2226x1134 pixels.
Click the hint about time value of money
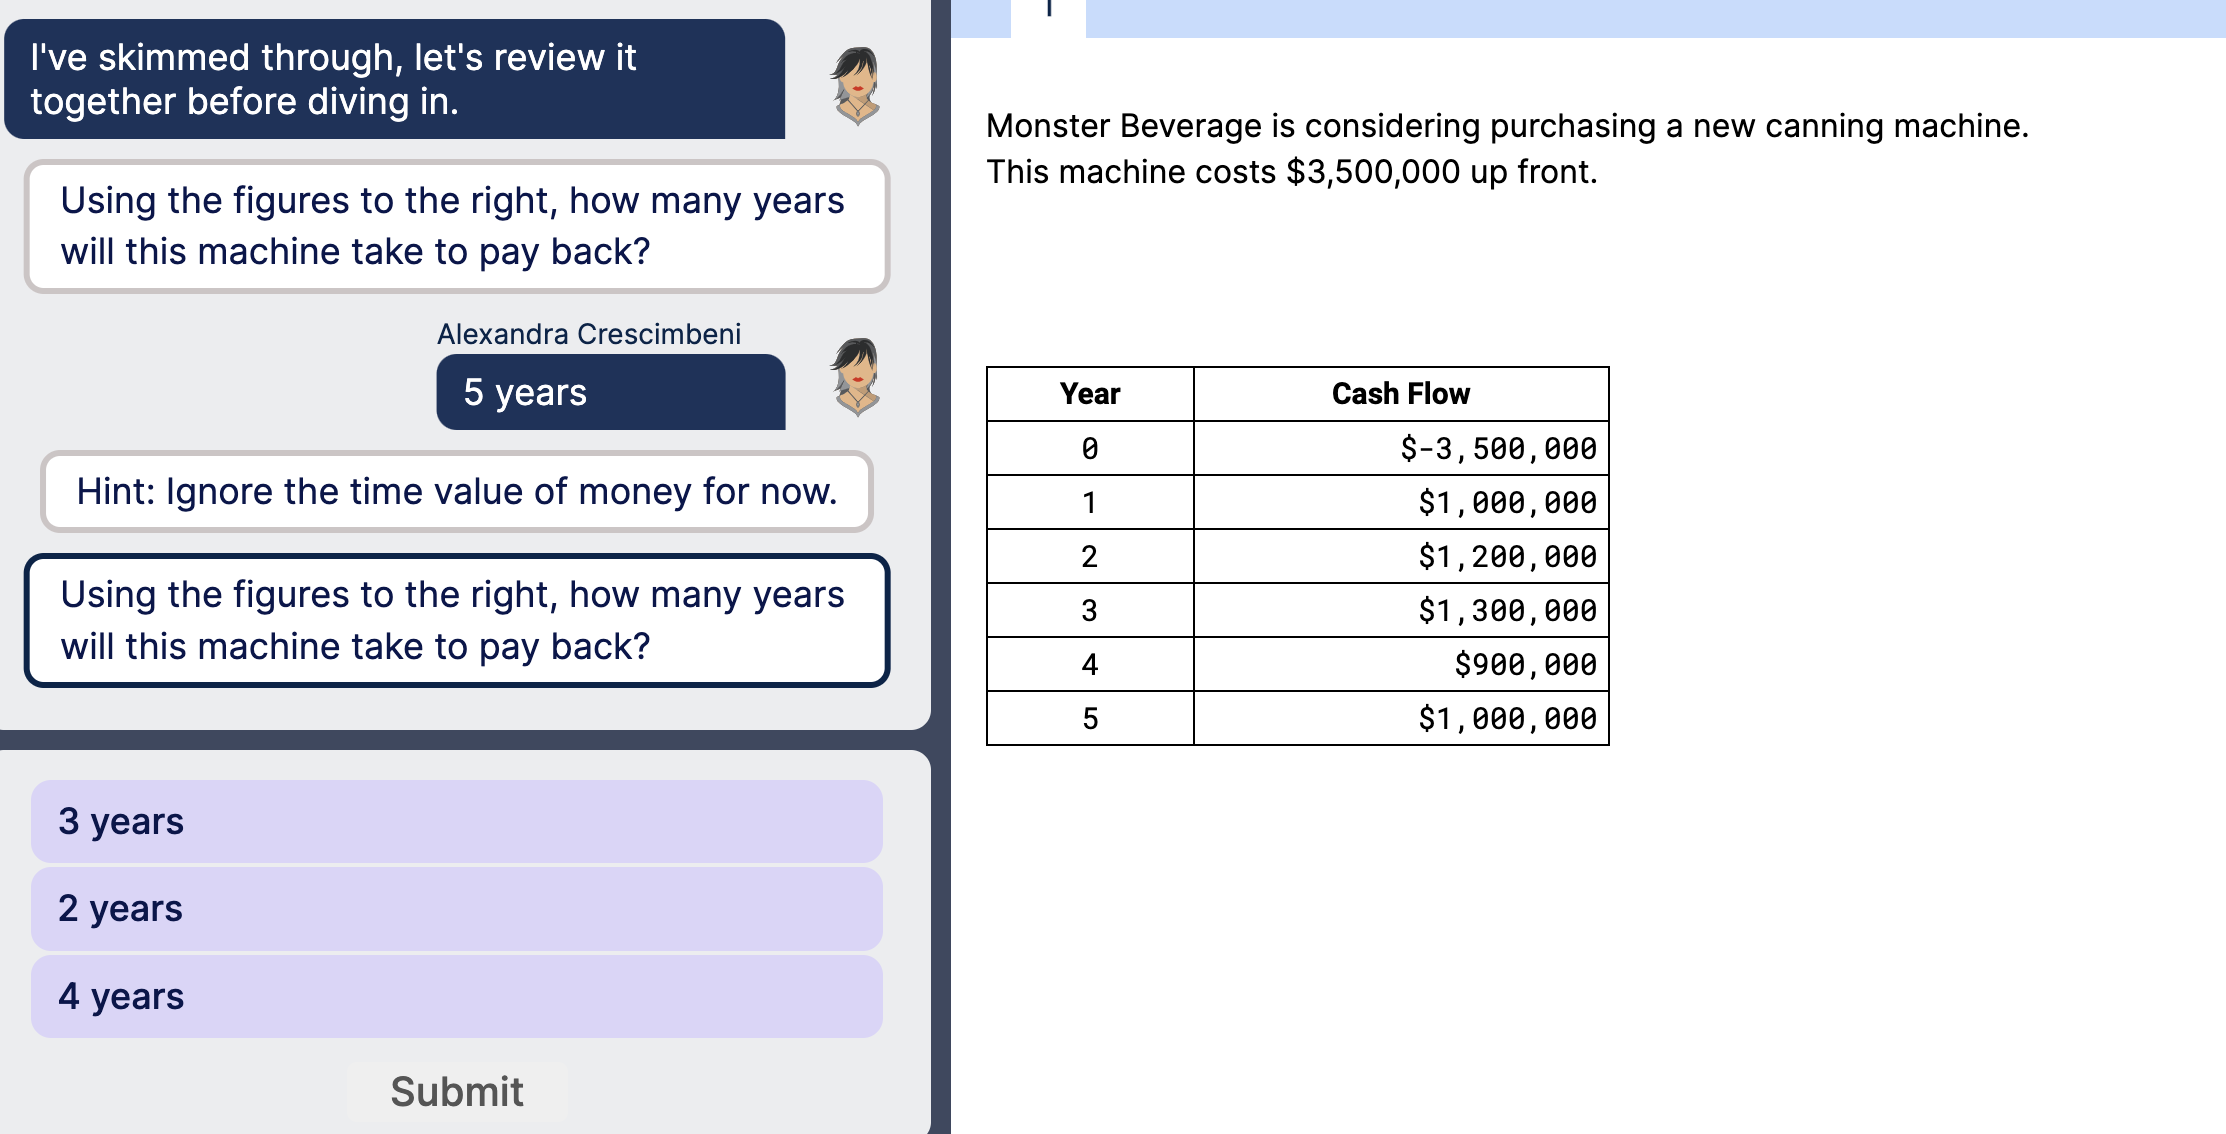pos(457,491)
